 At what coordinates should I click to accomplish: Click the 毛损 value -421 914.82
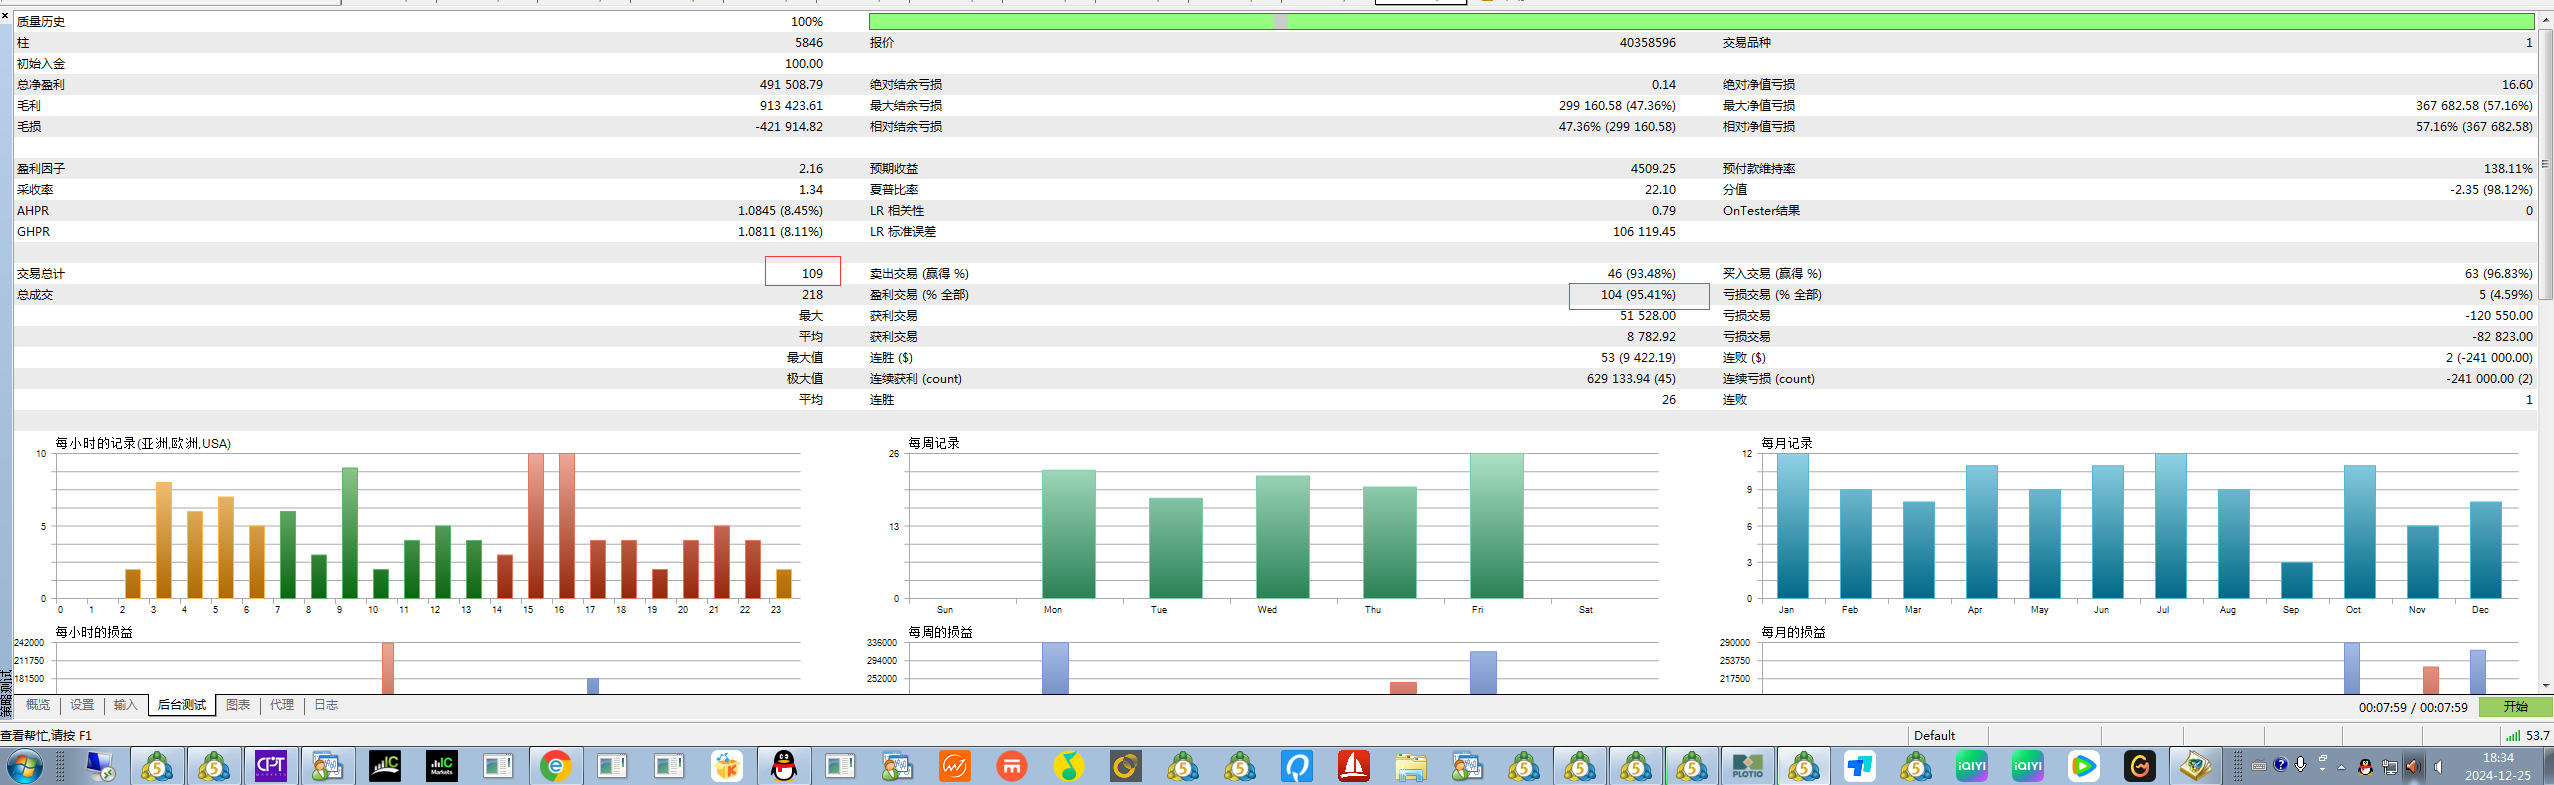789,127
